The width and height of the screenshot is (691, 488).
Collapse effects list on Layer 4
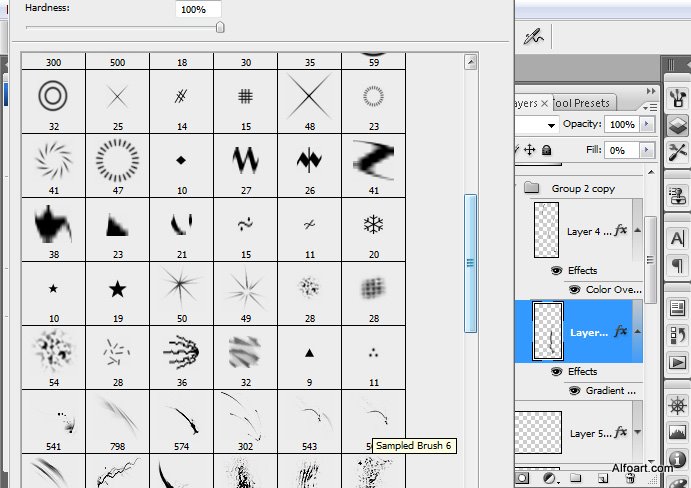637,230
